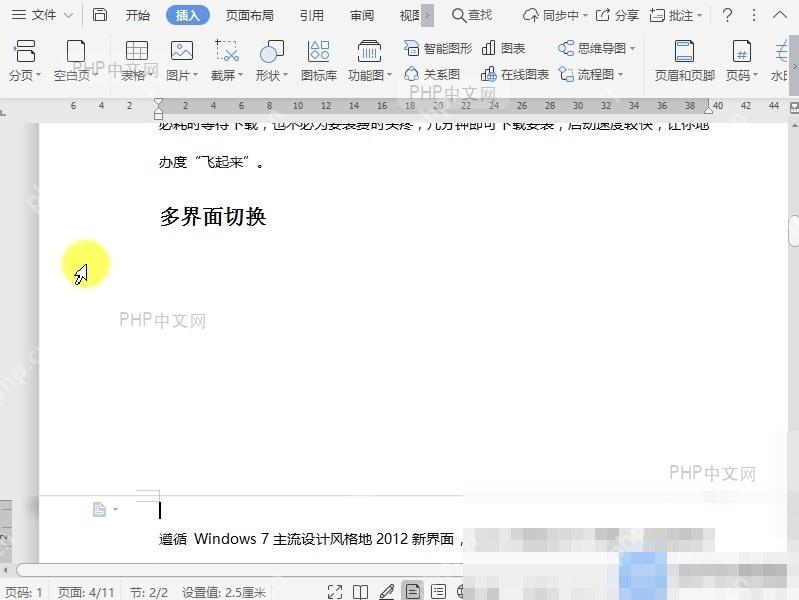The width and height of the screenshot is (799, 600).
Task: Open the 页码 page number dropdown
Action: tap(742, 61)
